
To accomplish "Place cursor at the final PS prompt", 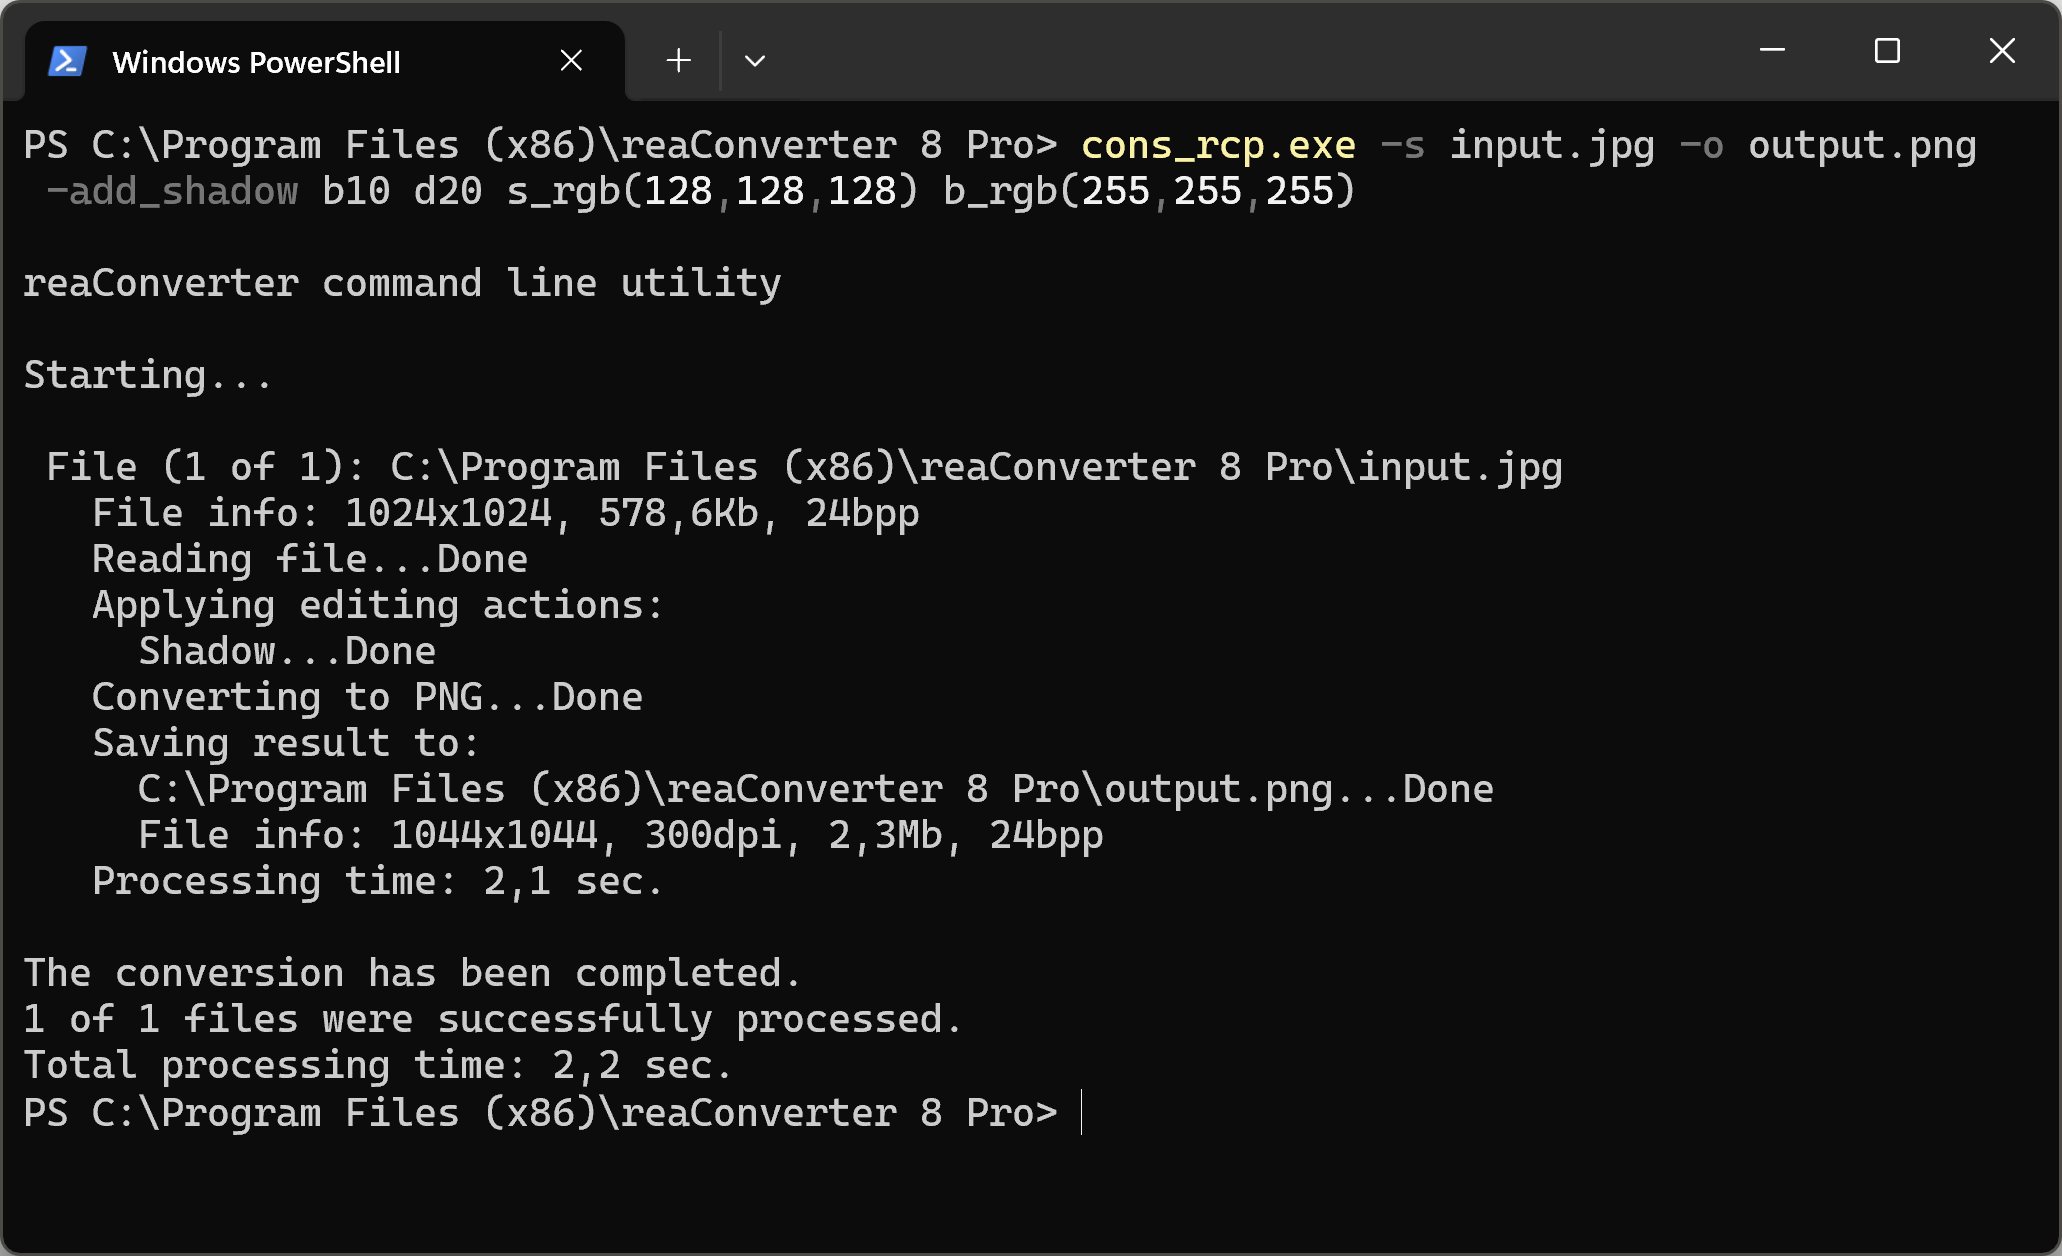I will 1082,1113.
